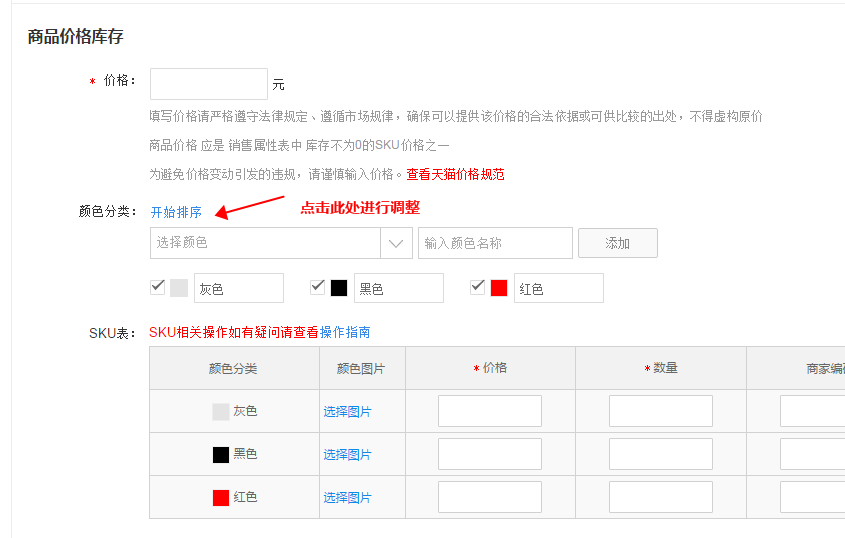The height and width of the screenshot is (538, 845).
Task: Click 开始排序 to reorder colors
Action: 176,212
